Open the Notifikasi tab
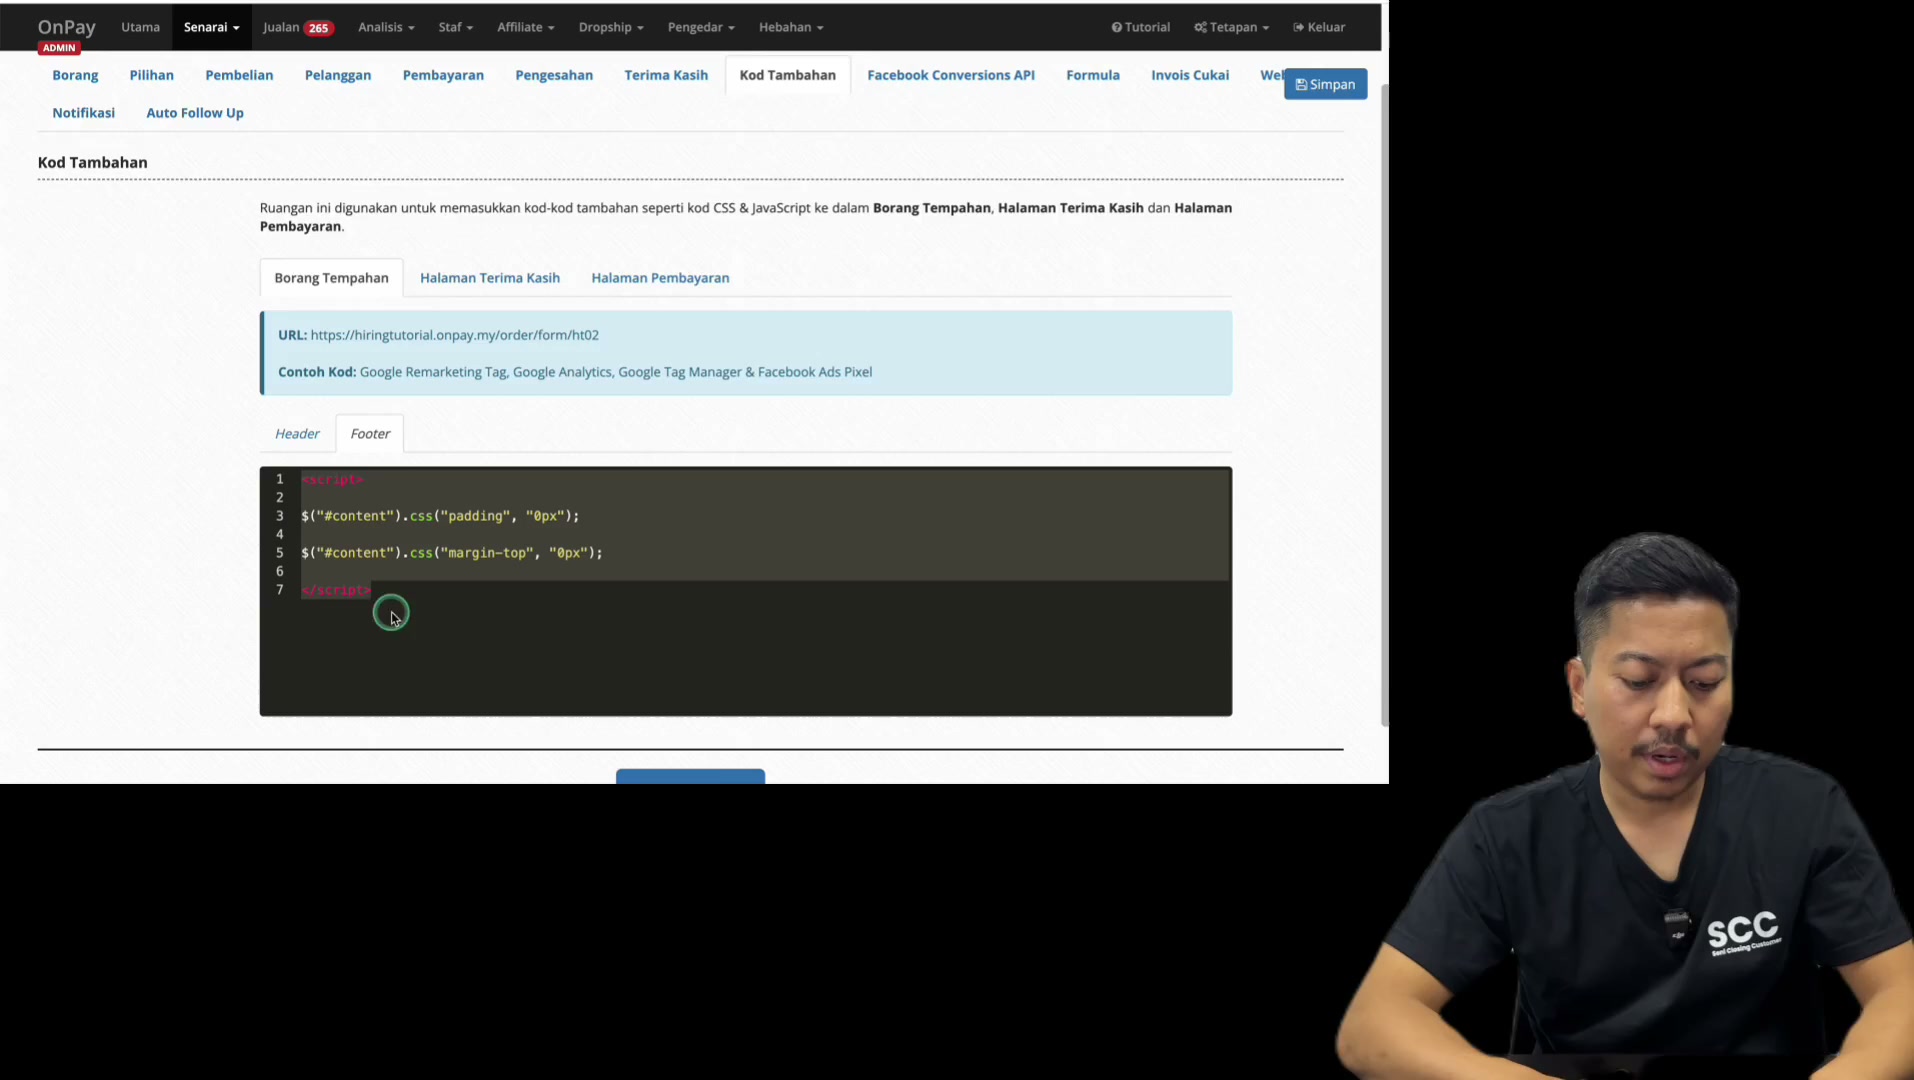 pos(83,113)
